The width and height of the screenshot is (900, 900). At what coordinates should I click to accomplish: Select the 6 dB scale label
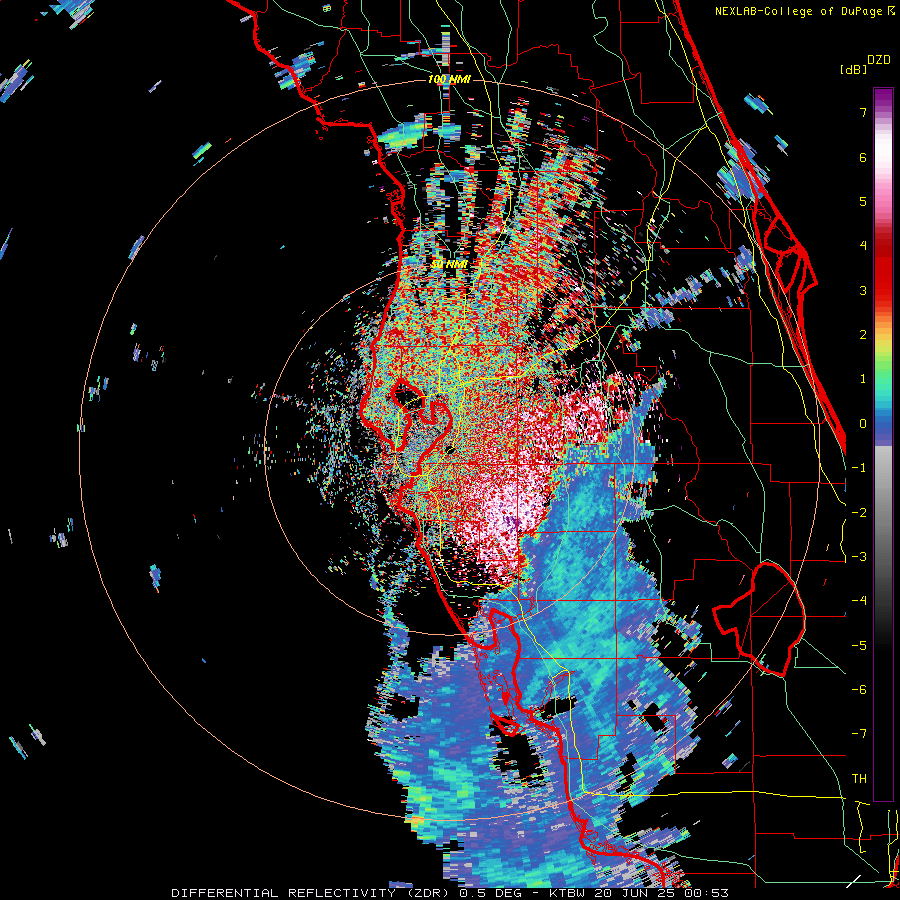[863, 157]
